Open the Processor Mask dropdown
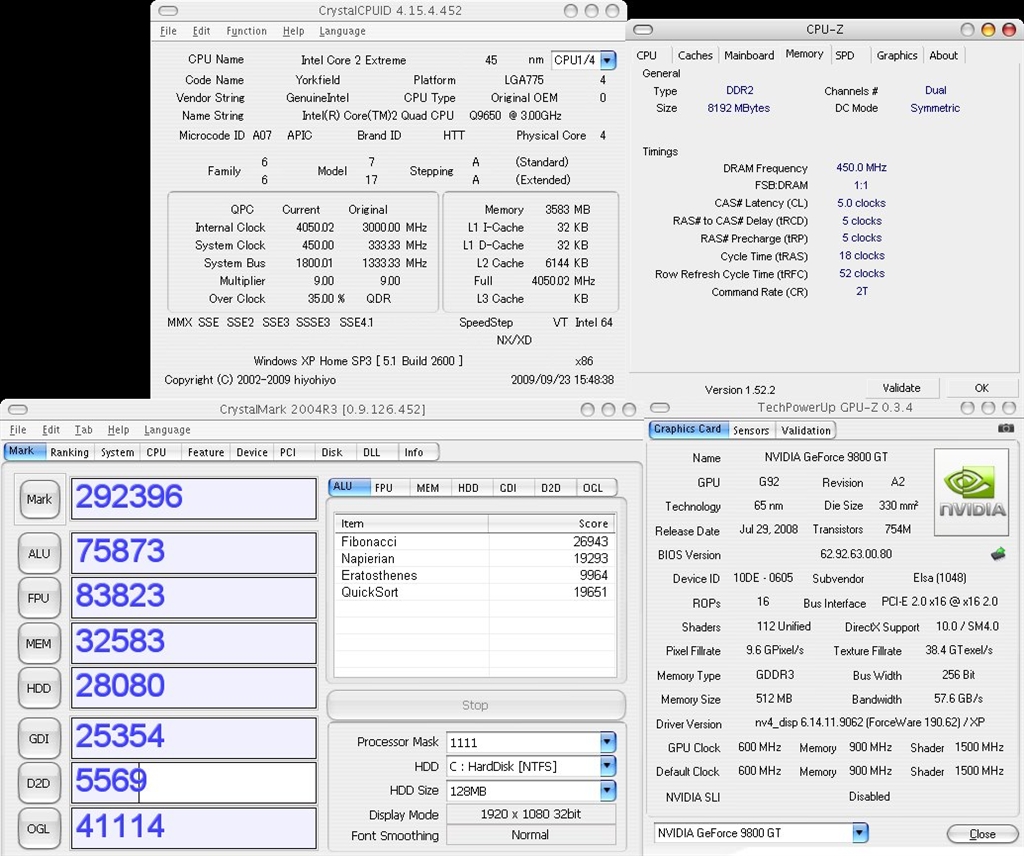The height and width of the screenshot is (856, 1024). pyautogui.click(x=607, y=742)
